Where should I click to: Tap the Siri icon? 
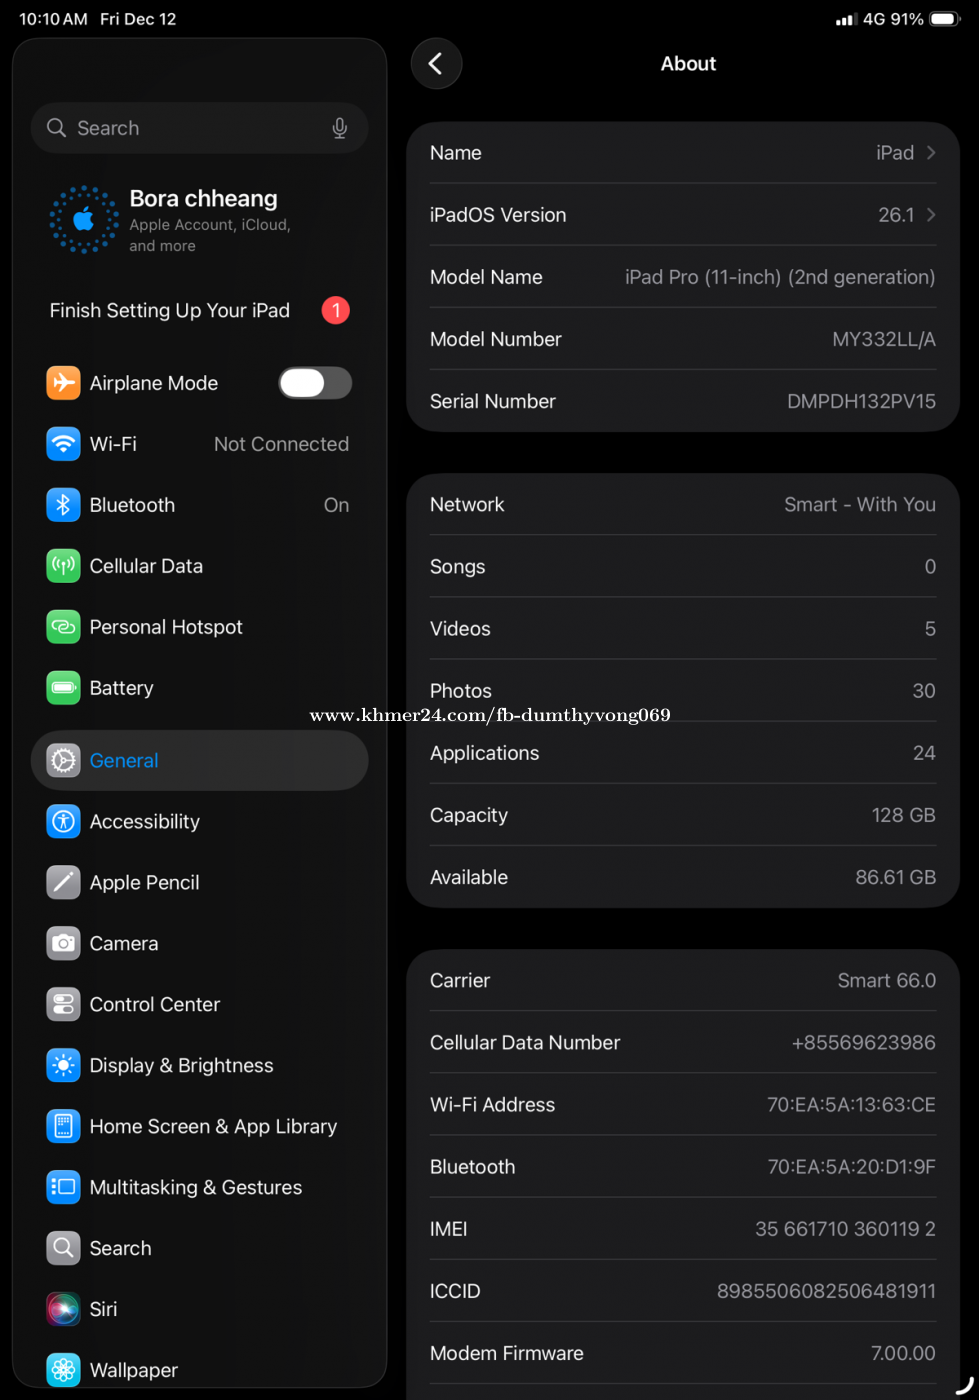pos(63,1309)
